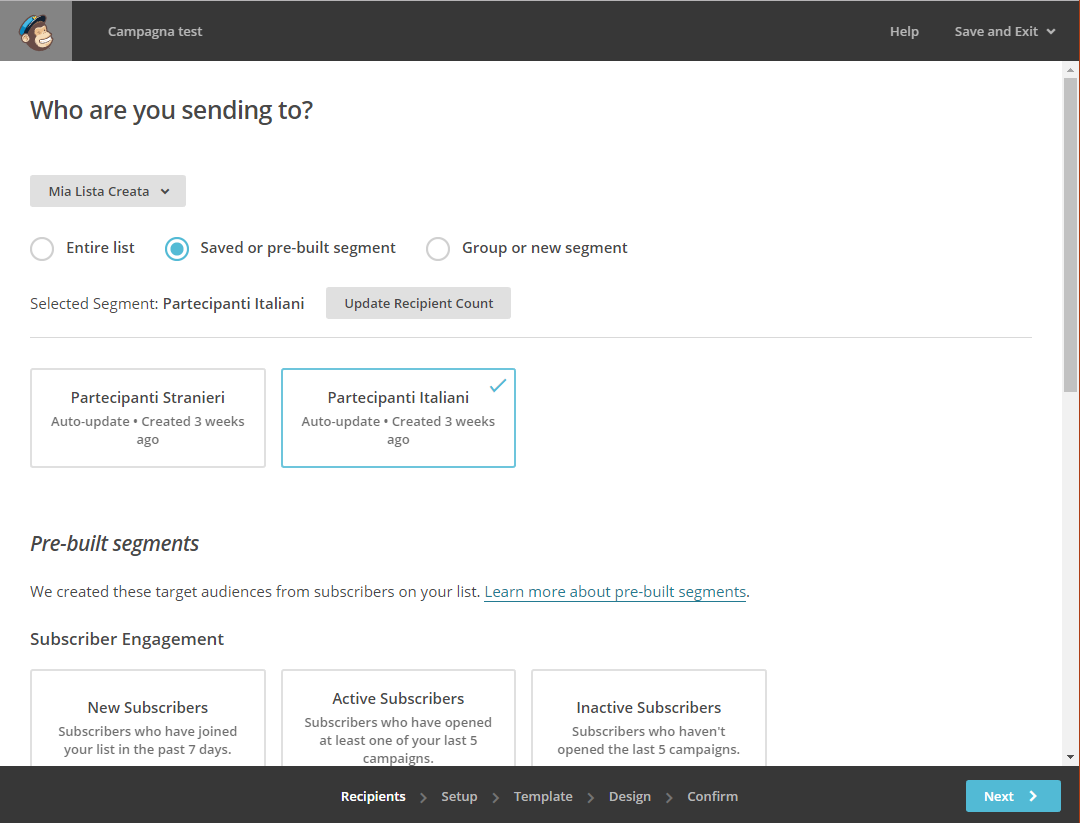Viewport: 1080px width, 823px height.
Task: Select the Partecipanti Stranieri segment card
Action: coord(147,418)
